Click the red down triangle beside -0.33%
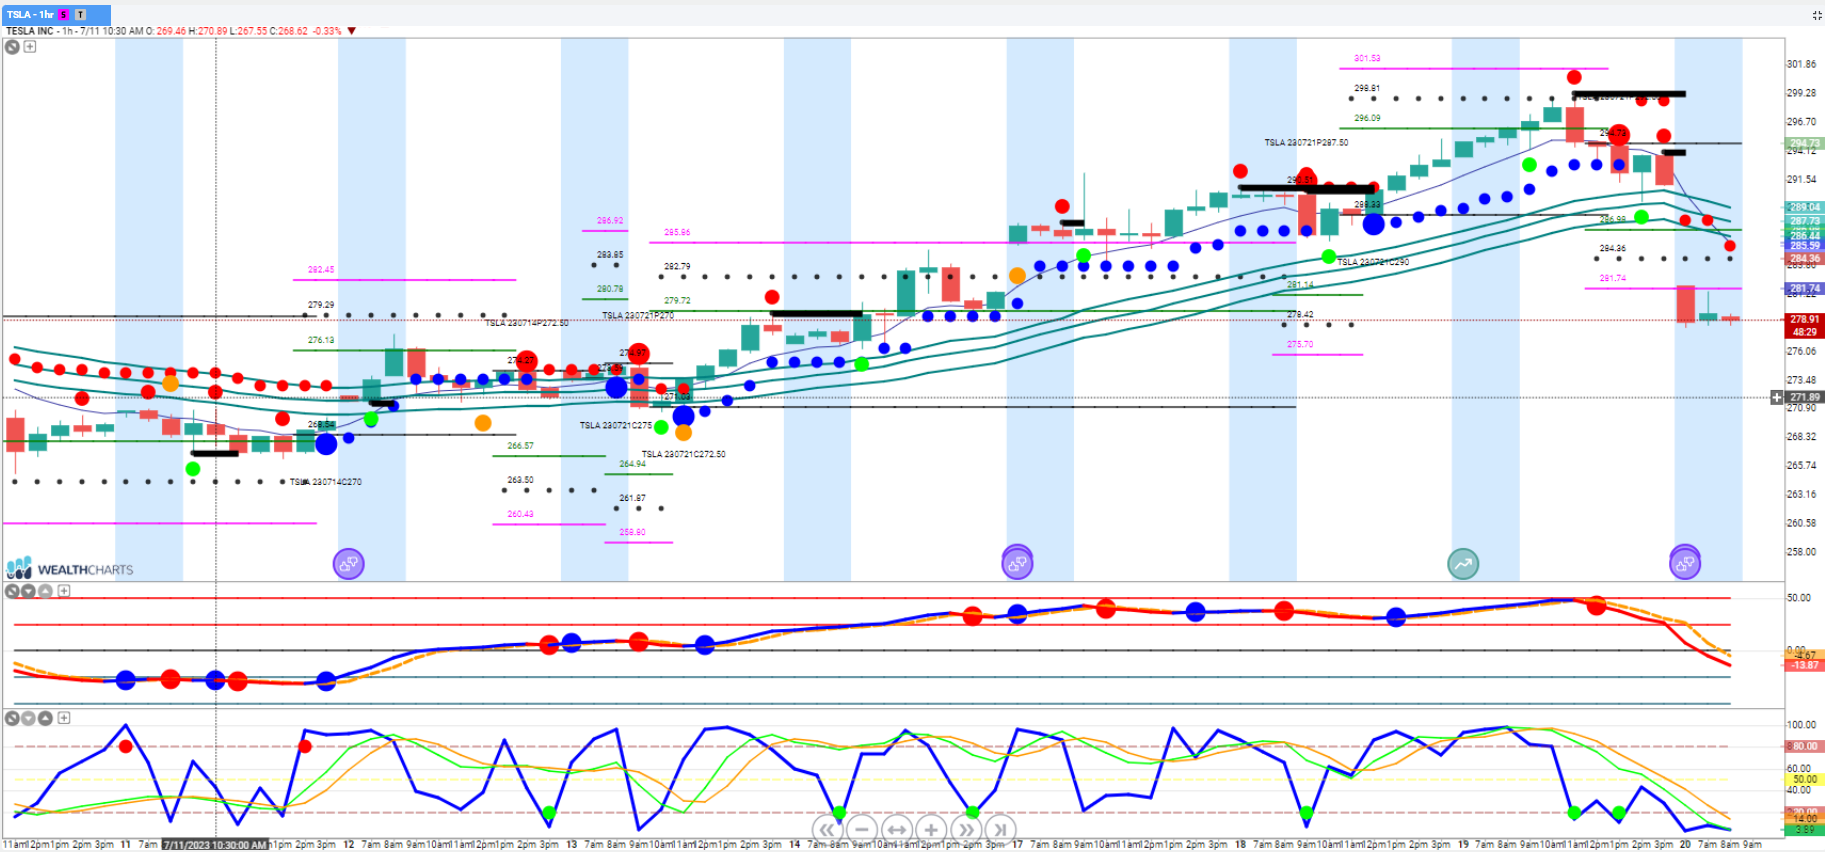Screen dimensions: 1825x852 coord(351,31)
